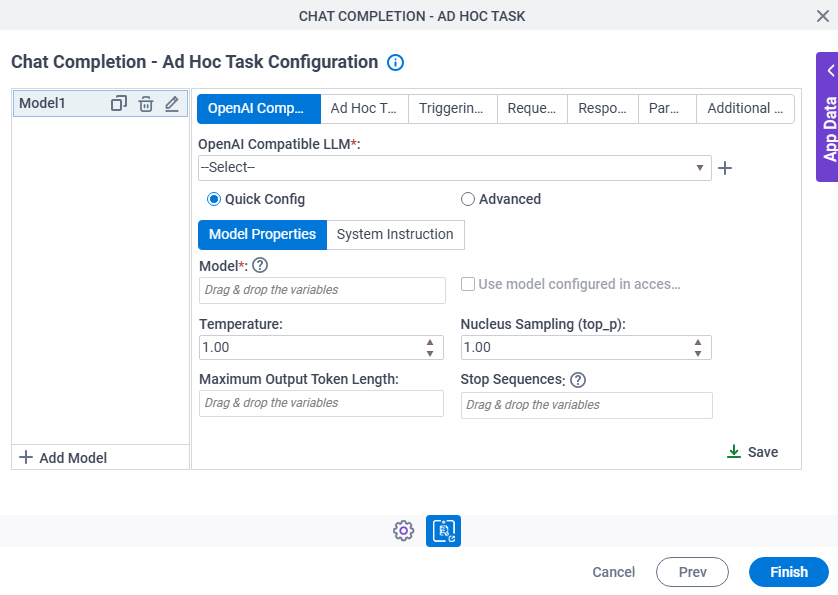Open the Stop Sequences help icon
The image size is (838, 595).
point(578,380)
